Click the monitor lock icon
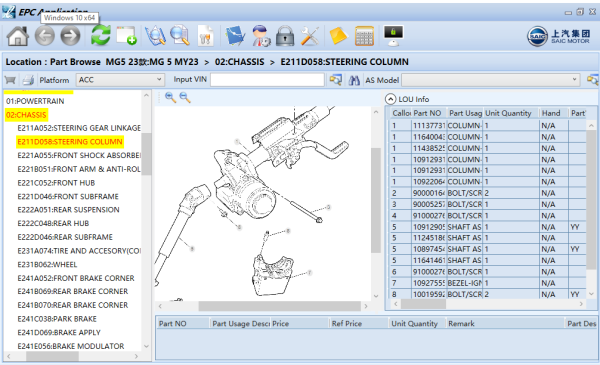Image resolution: width=600 pixels, height=365 pixels. point(393,36)
